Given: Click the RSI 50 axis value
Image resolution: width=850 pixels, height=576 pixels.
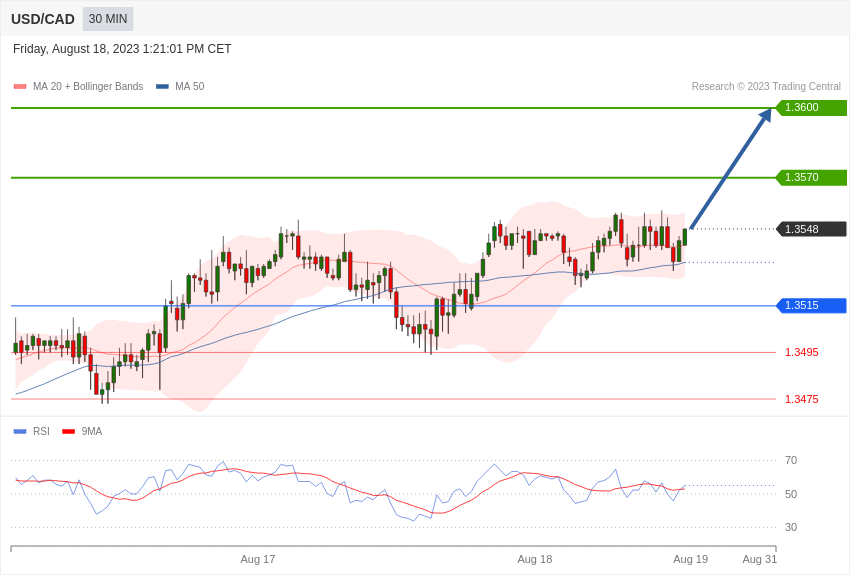Looking at the screenshot, I should click(791, 494).
